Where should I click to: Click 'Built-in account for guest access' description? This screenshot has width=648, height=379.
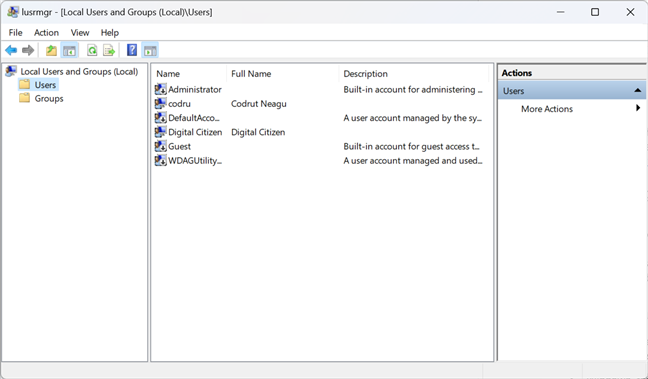[x=411, y=146]
